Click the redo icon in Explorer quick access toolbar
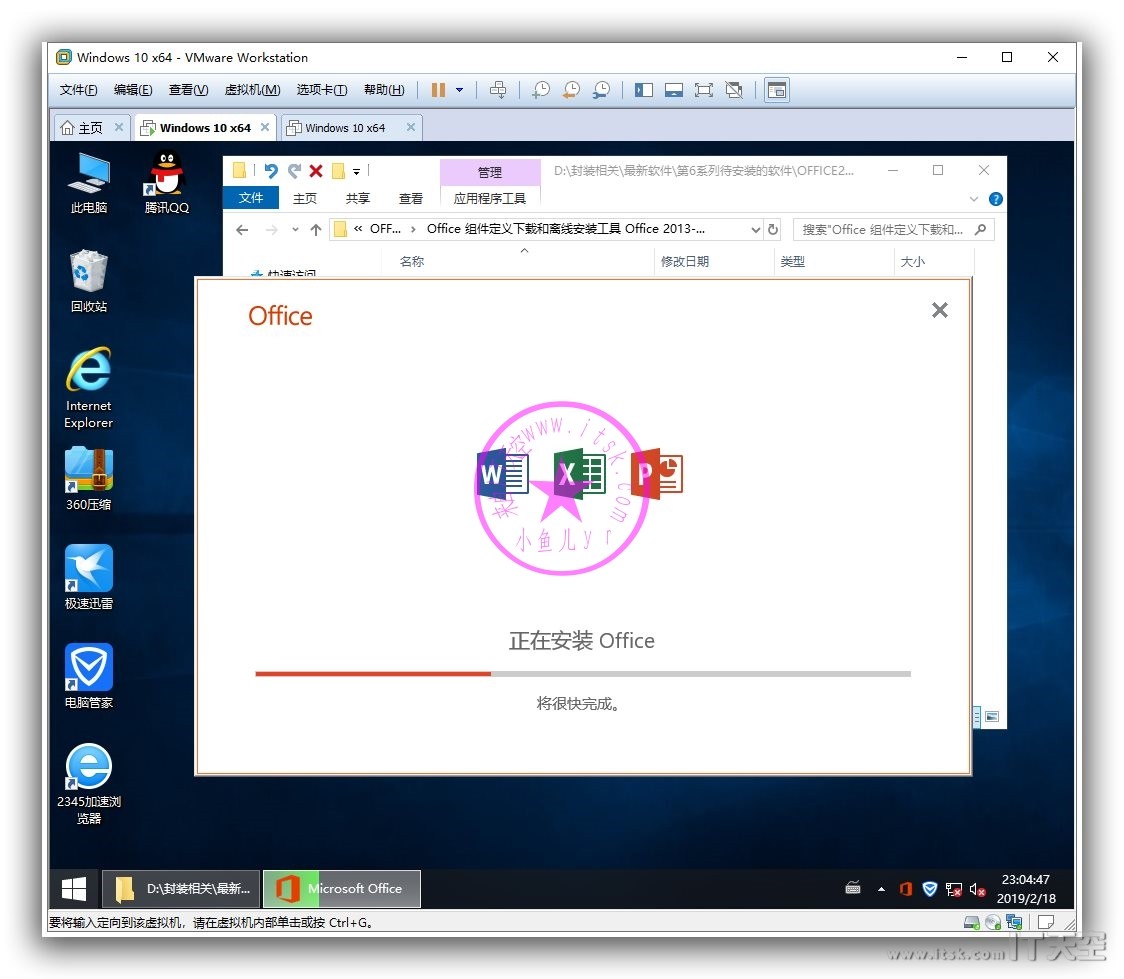Screen dimensions: 1124x979 pyautogui.click(x=294, y=171)
